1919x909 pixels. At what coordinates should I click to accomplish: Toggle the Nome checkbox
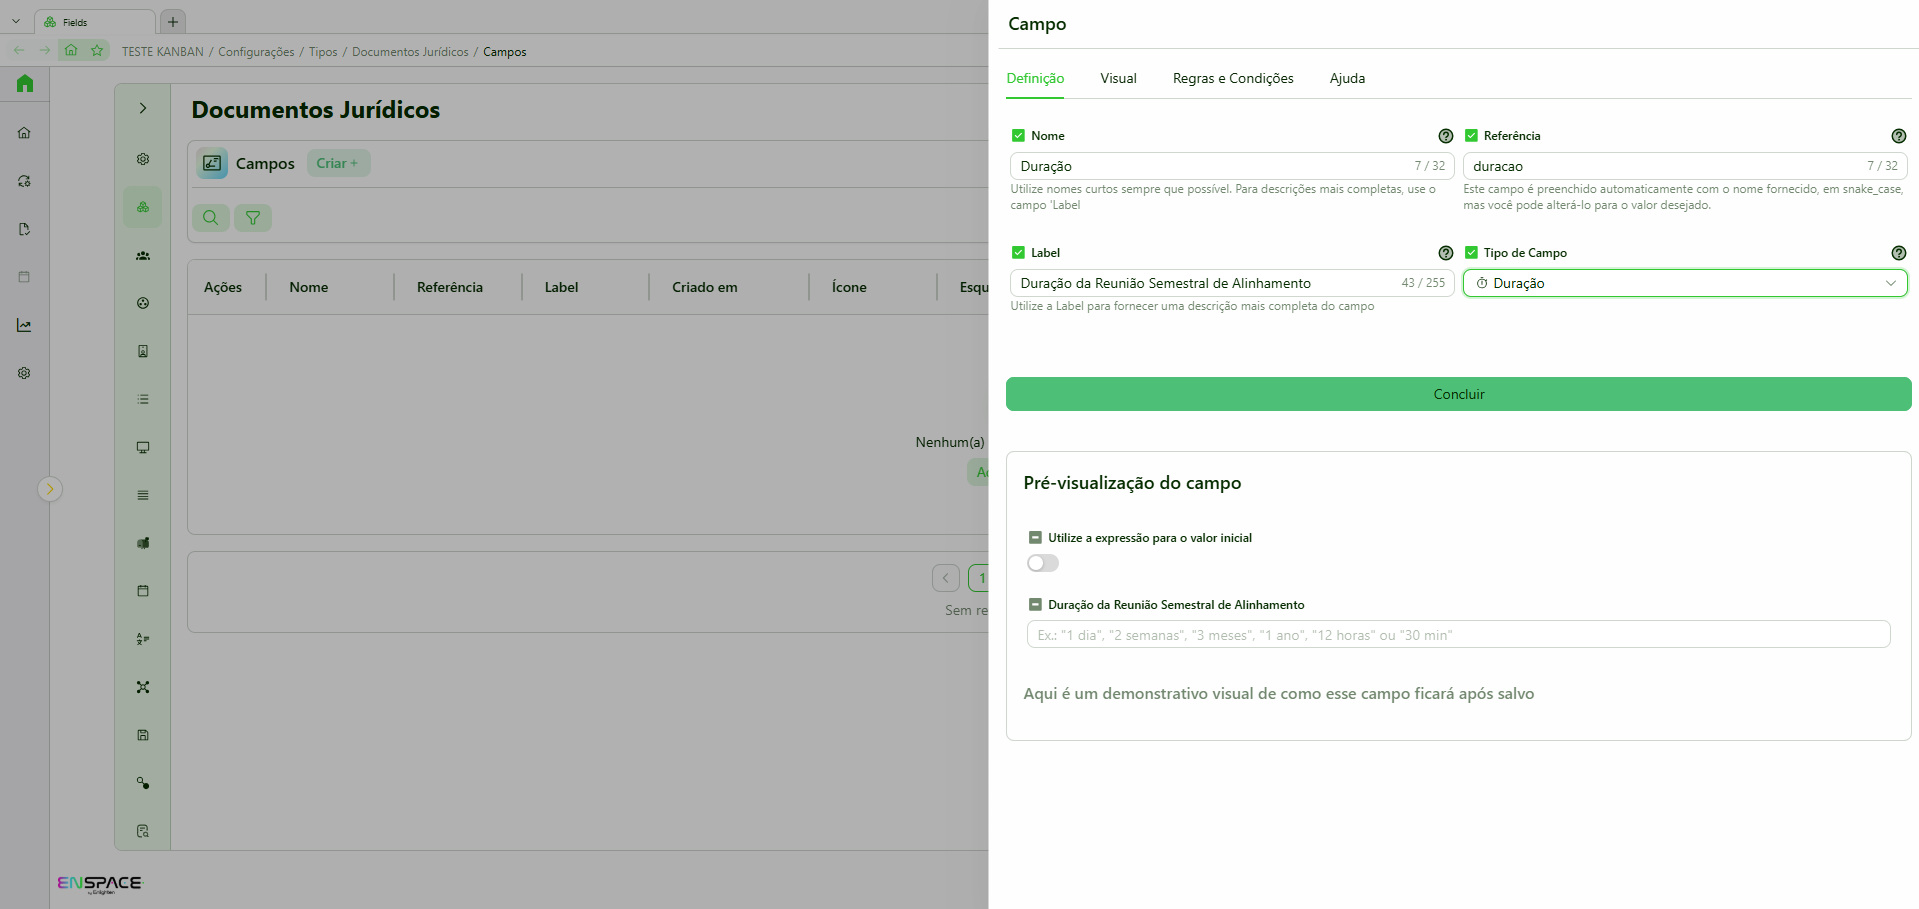pyautogui.click(x=1018, y=136)
